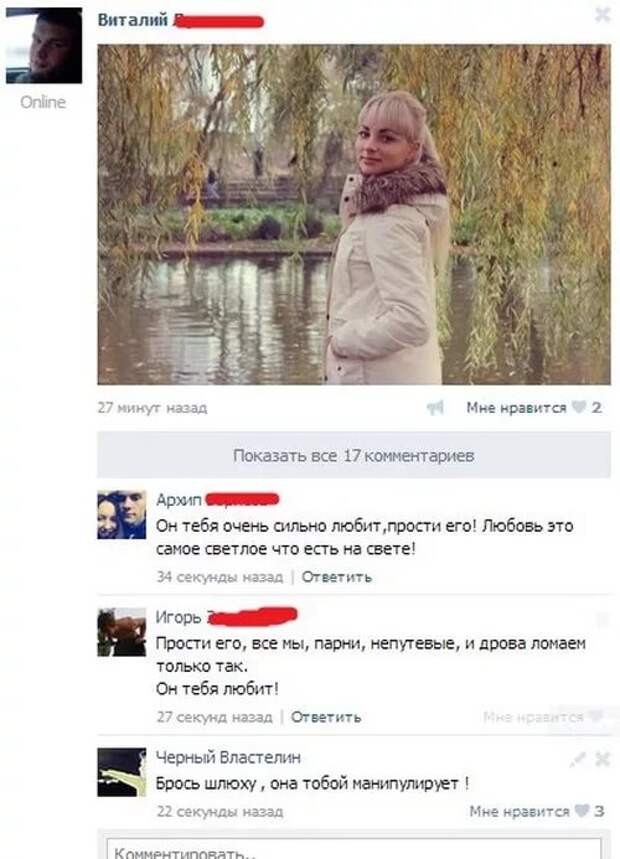Open Черный Властелин profile name
The image size is (620, 859).
coord(228,758)
